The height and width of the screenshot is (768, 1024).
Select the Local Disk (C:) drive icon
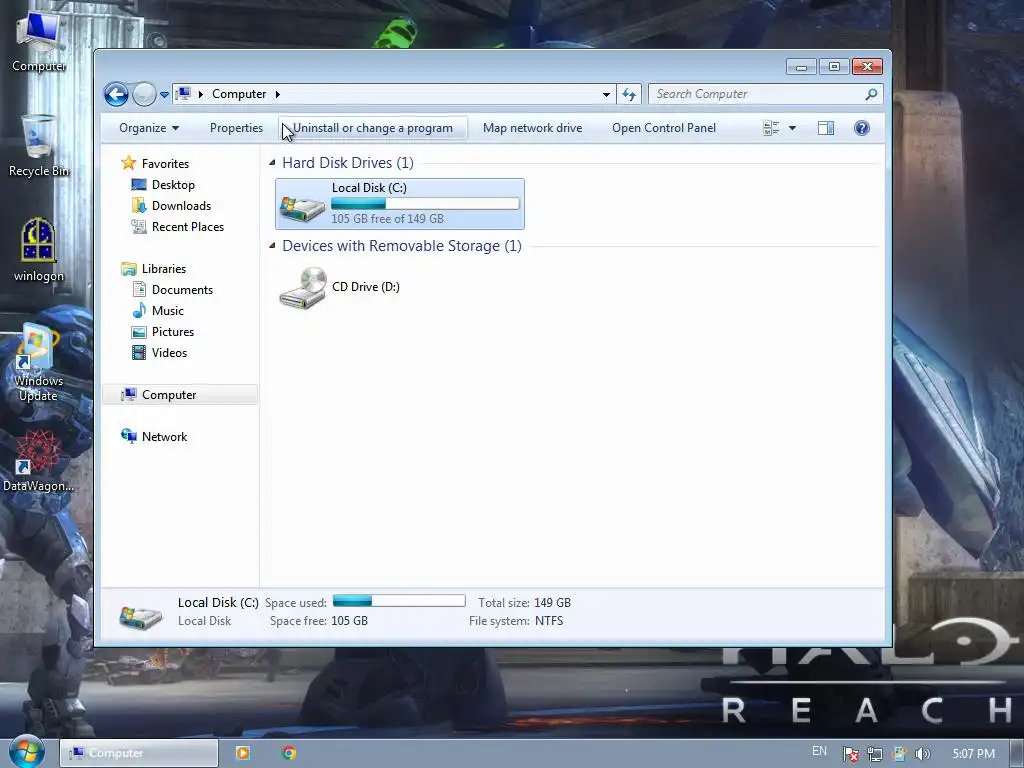(x=302, y=208)
